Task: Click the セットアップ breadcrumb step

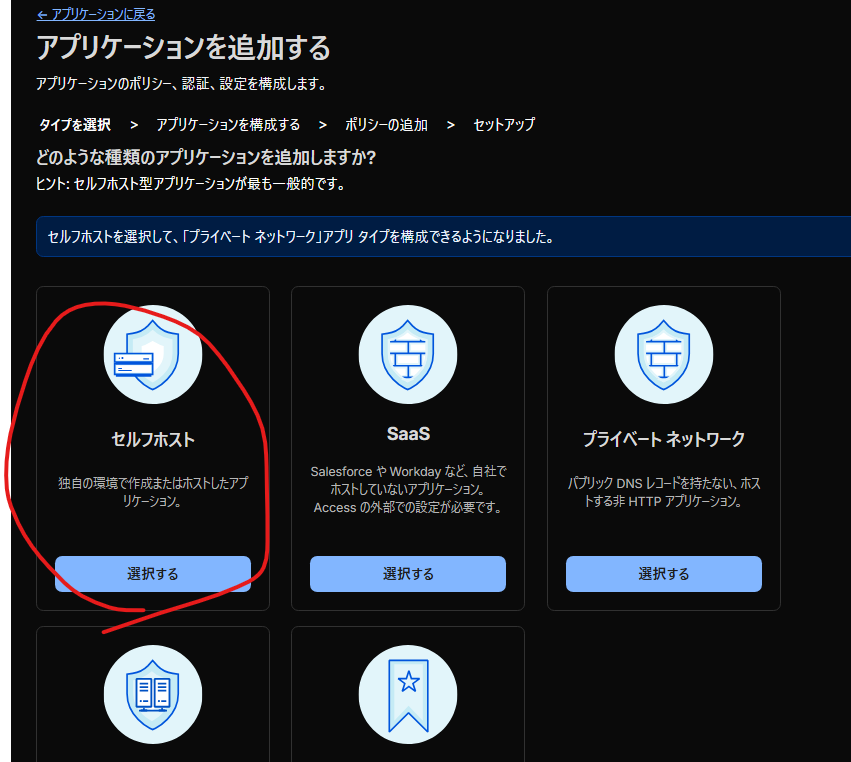Action: (x=507, y=124)
